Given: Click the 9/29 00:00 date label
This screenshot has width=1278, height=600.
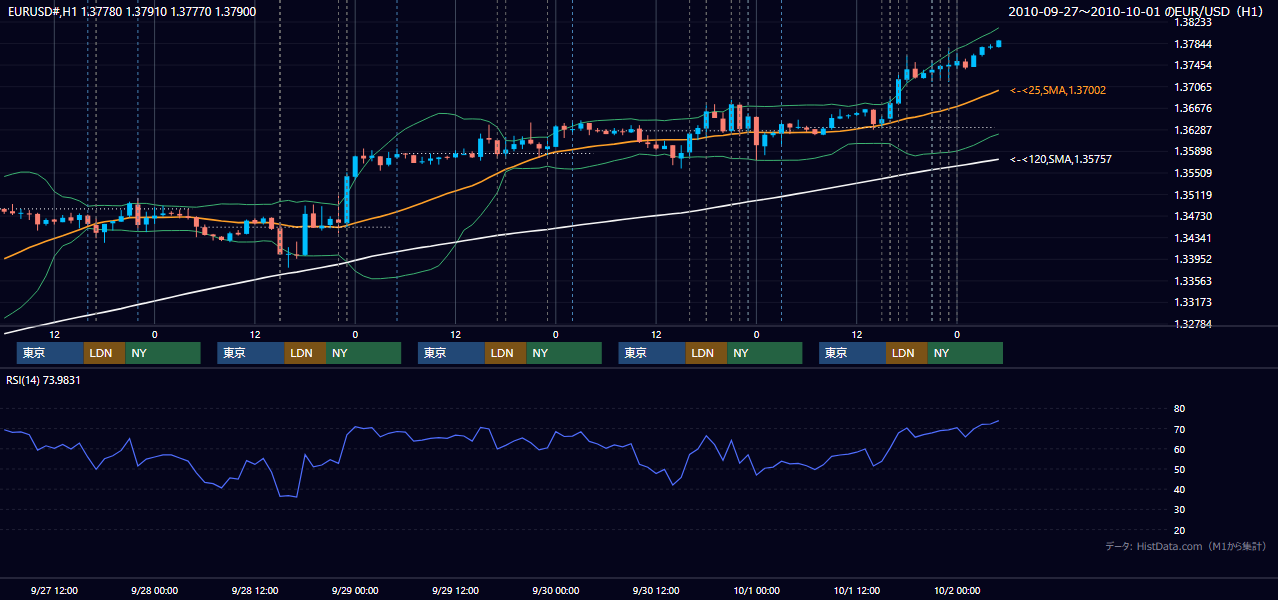Looking at the screenshot, I should [354, 590].
